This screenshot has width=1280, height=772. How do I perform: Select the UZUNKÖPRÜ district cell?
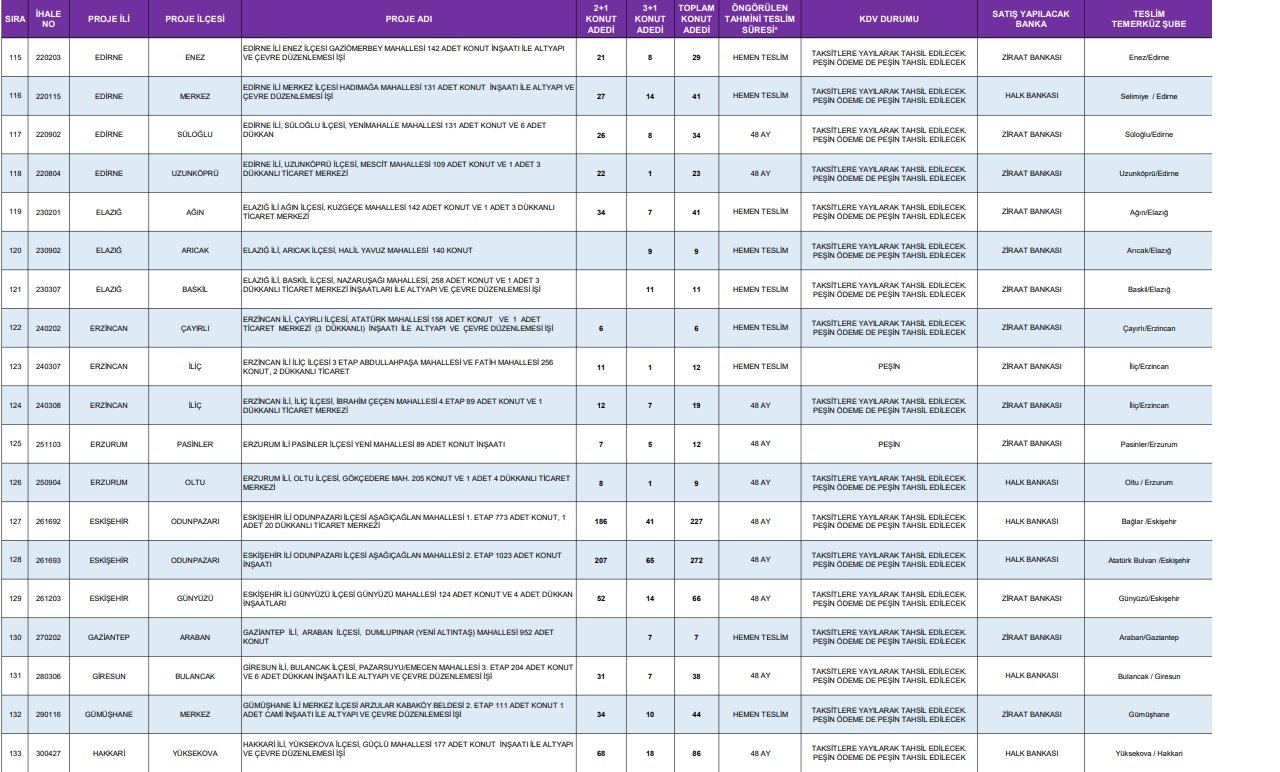pos(196,173)
